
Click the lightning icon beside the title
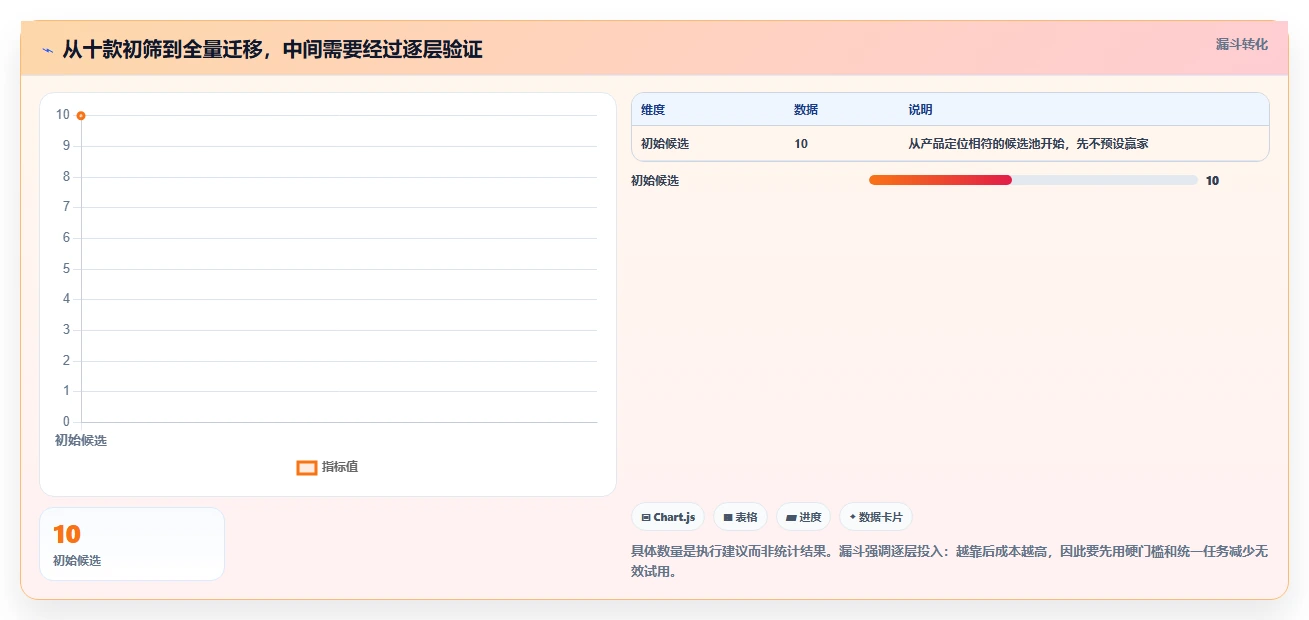(47, 50)
